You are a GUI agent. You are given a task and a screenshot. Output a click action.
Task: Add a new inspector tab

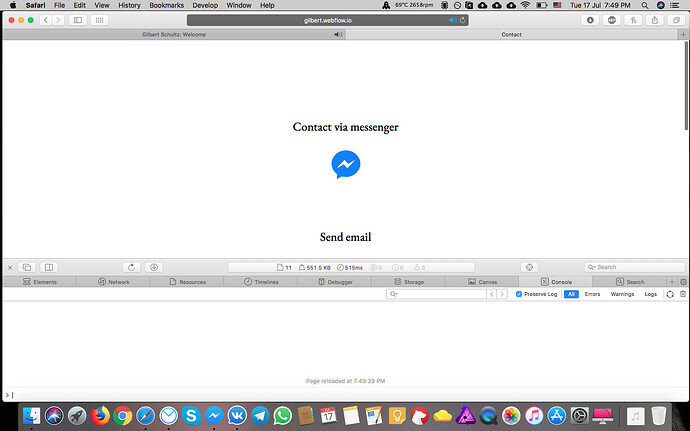click(672, 282)
